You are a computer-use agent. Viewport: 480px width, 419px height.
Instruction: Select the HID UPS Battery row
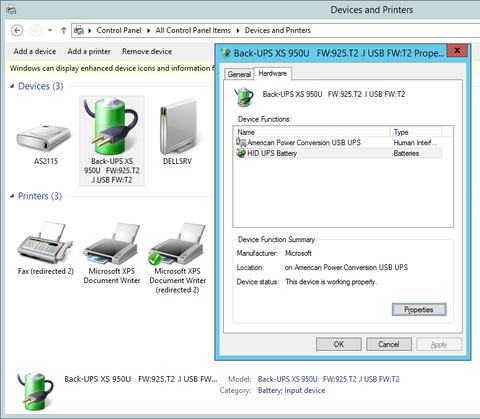pos(338,153)
